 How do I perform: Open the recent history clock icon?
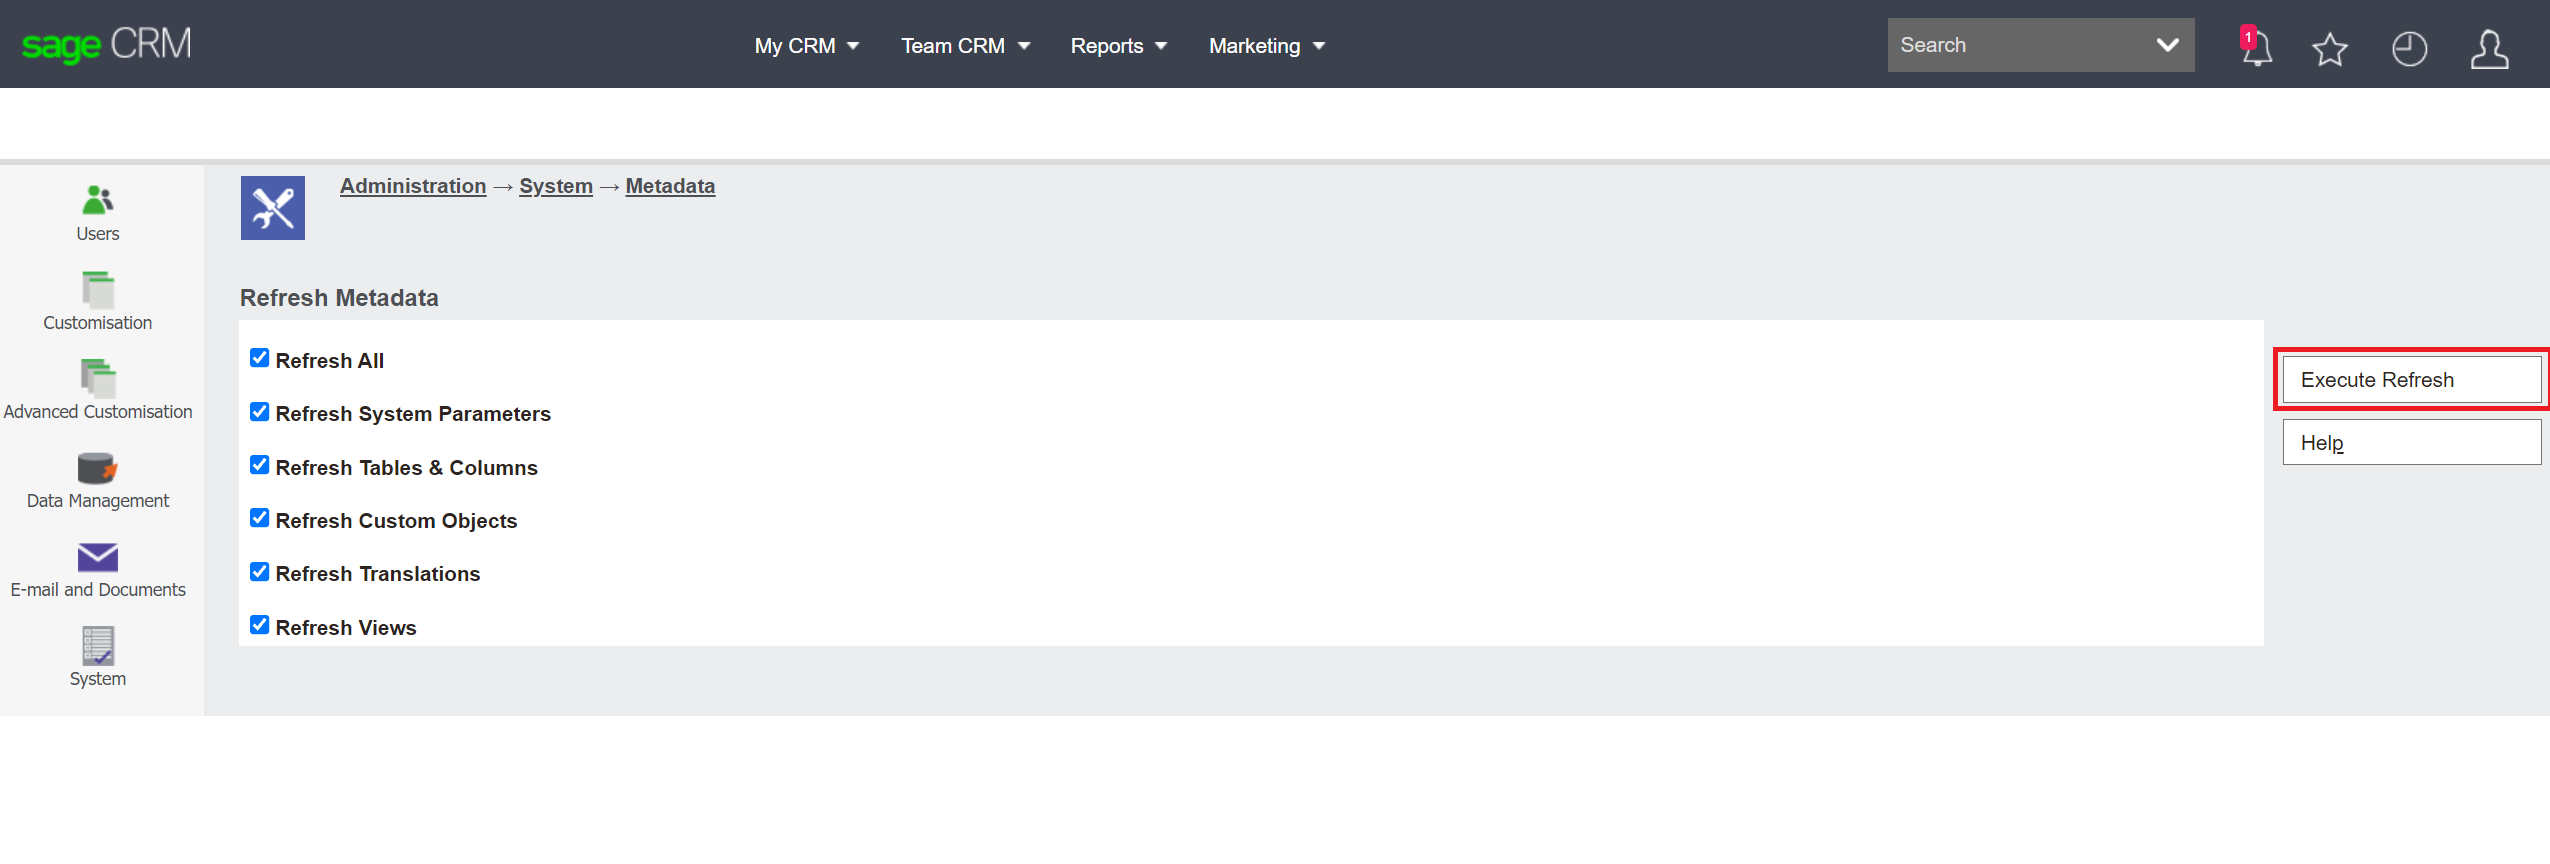point(2409,48)
